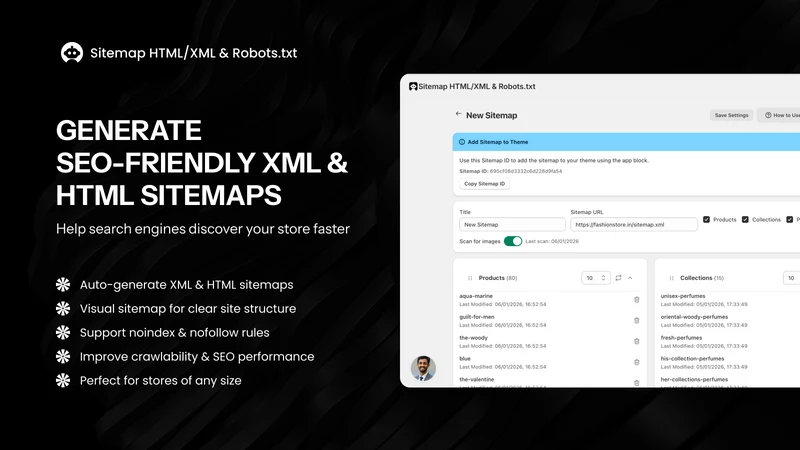
Task: Click the info icon in Add Sitemap to Theme banner
Action: [462, 142]
